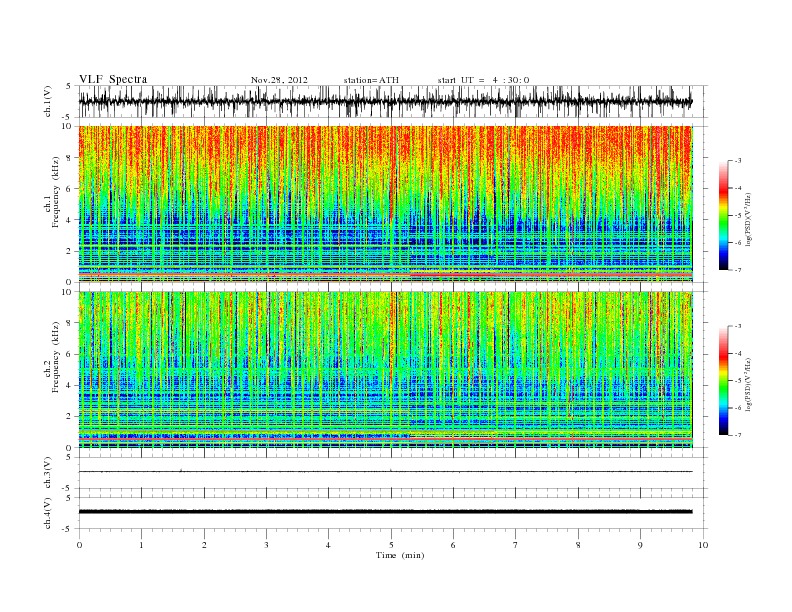Click the "10" tick on the time axis
This screenshot has width=792, height=612.
(703, 545)
